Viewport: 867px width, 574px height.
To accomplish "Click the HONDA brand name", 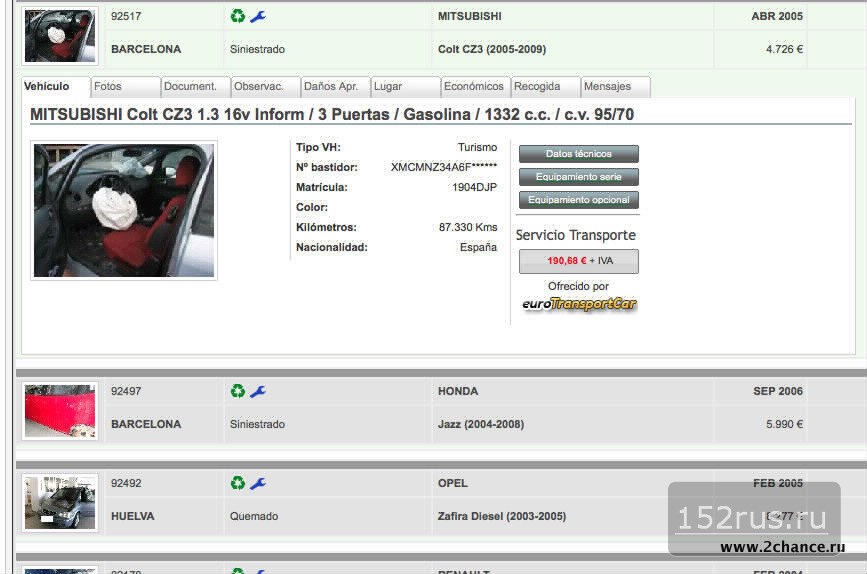I will (x=458, y=391).
